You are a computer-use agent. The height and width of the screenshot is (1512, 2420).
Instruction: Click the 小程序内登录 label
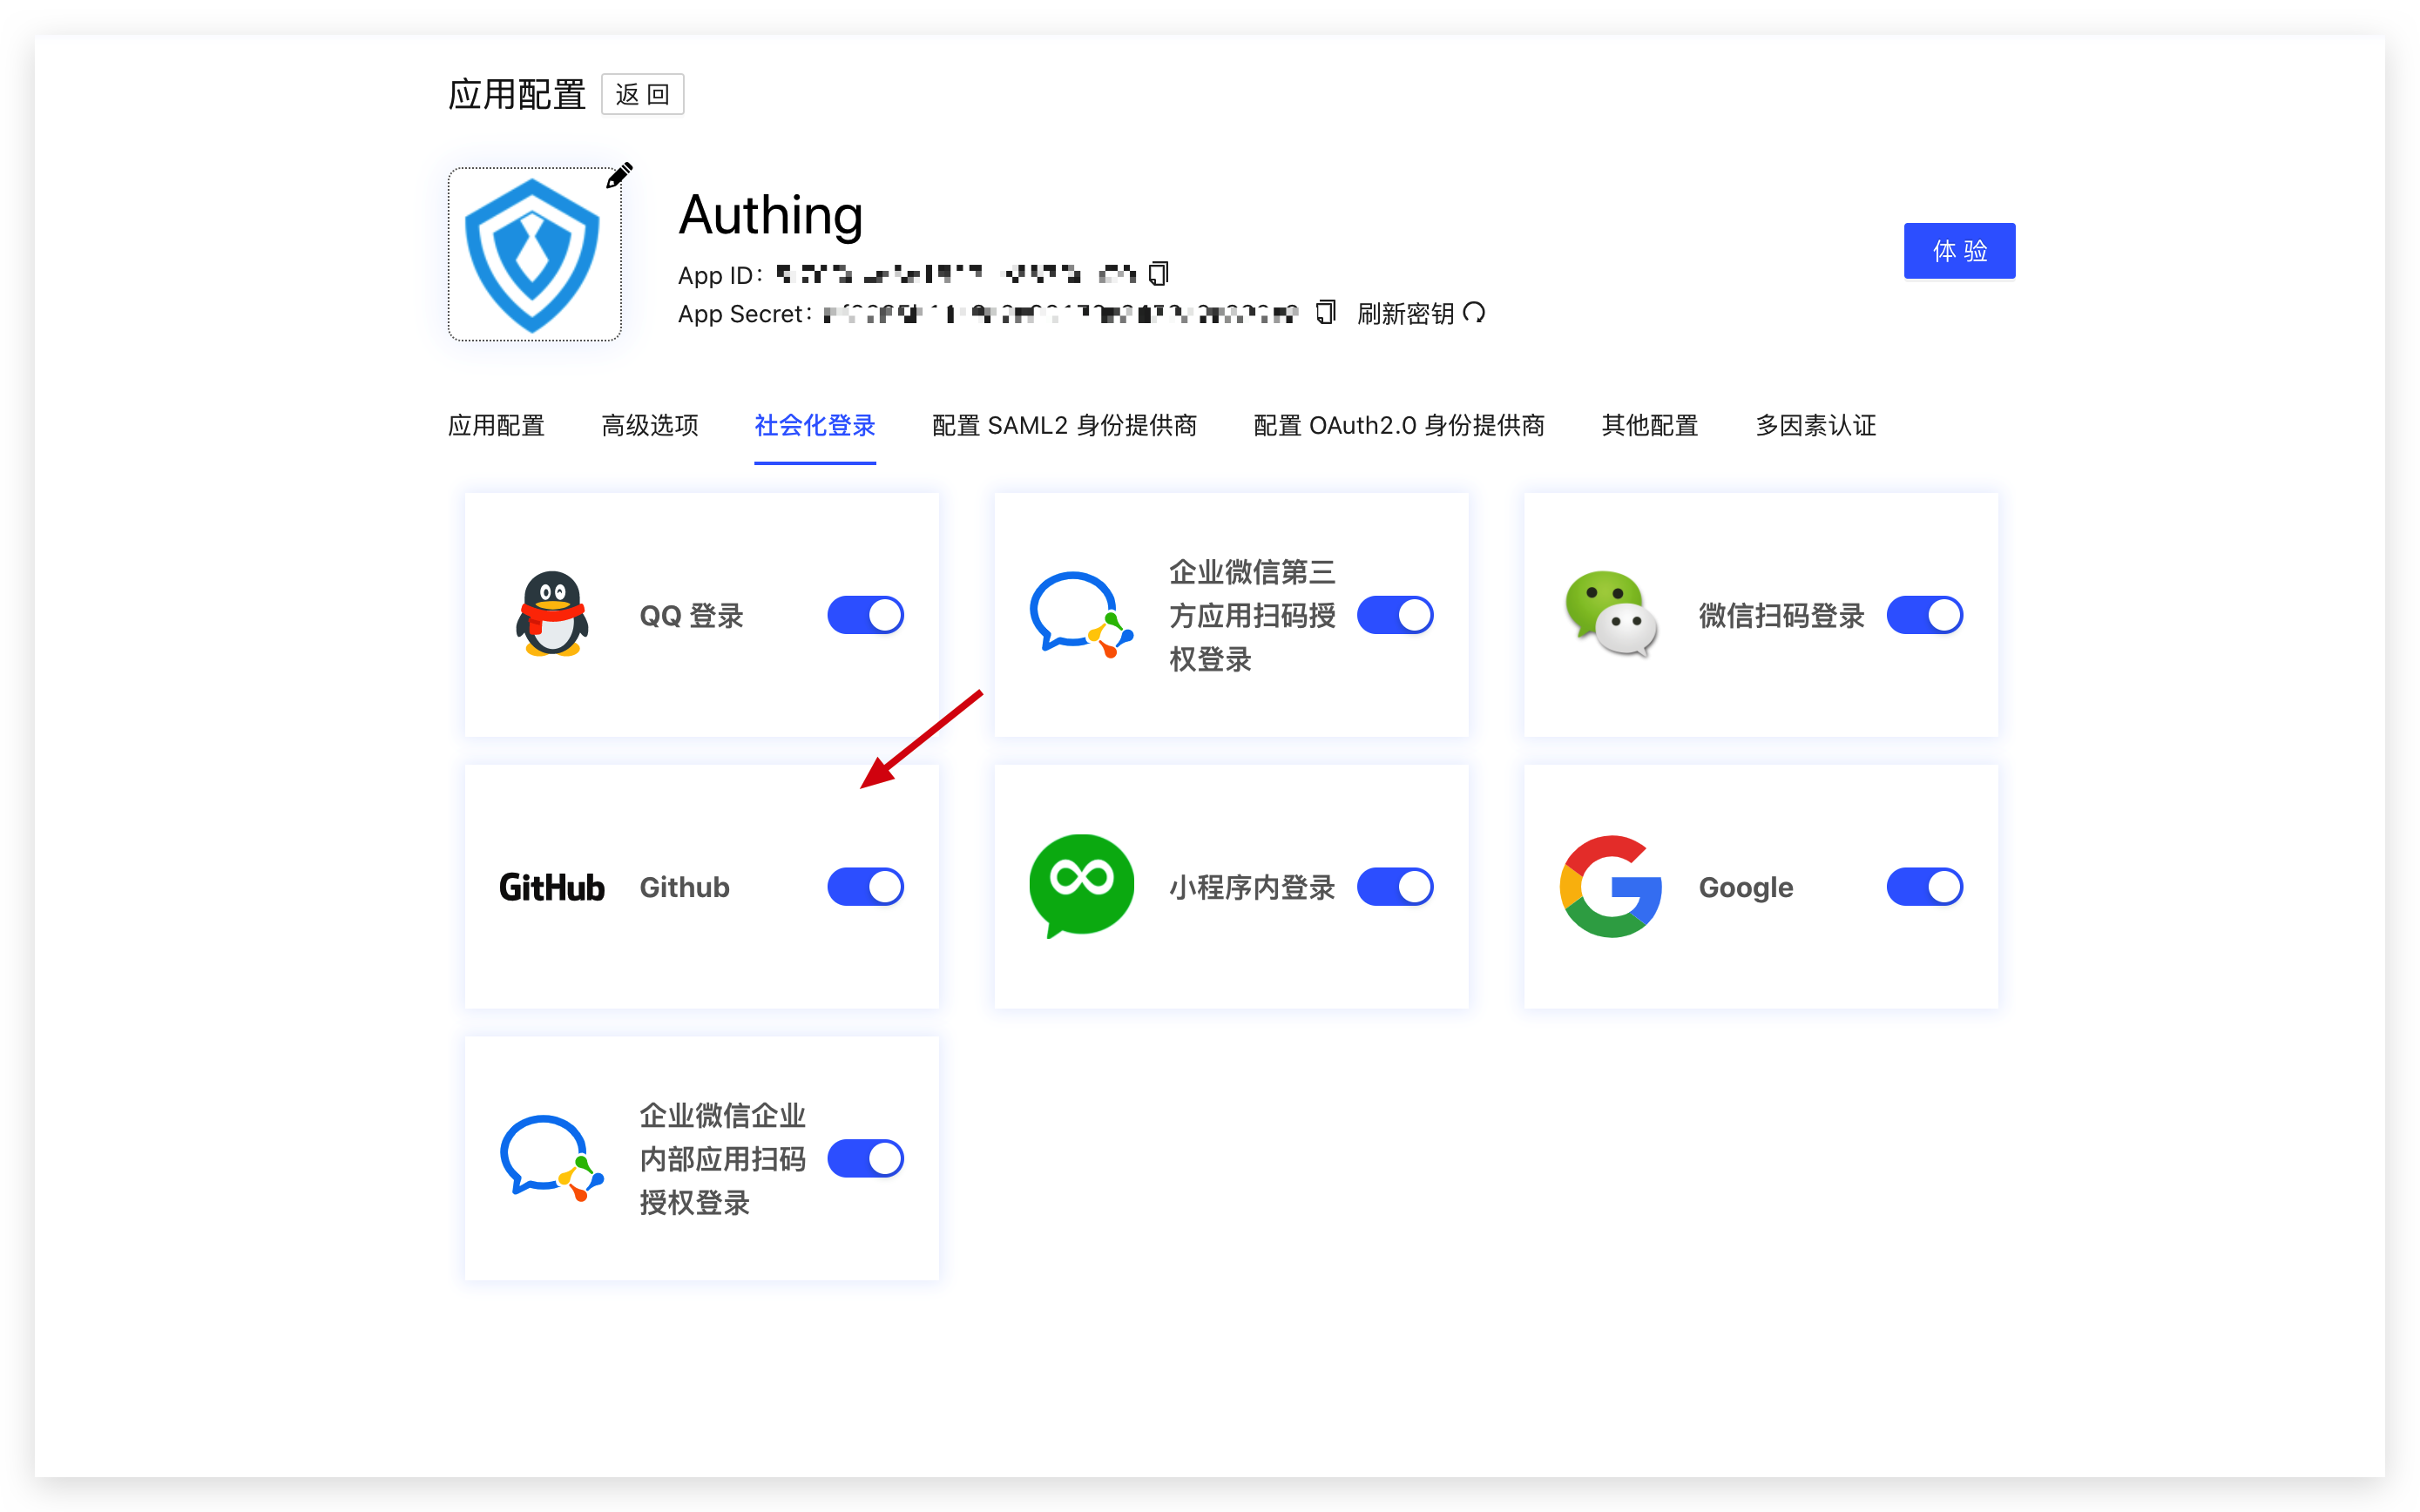1252,887
